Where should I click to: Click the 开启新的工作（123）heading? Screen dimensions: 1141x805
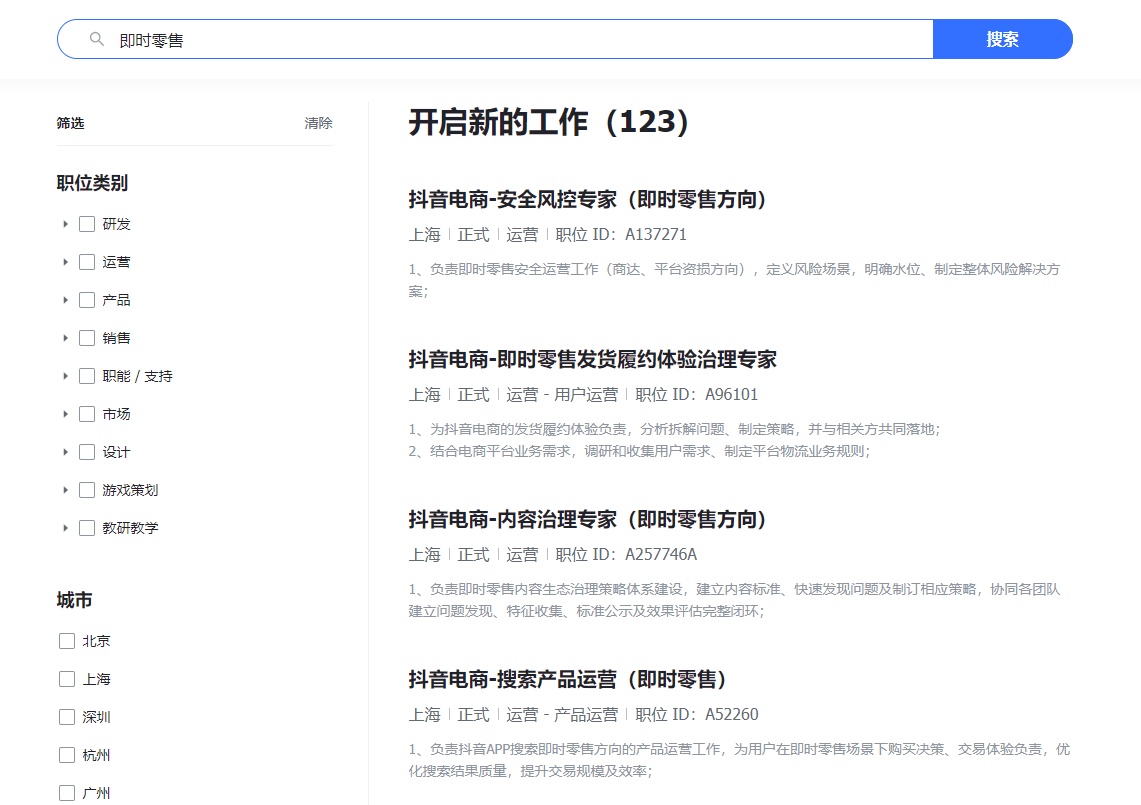pos(549,122)
